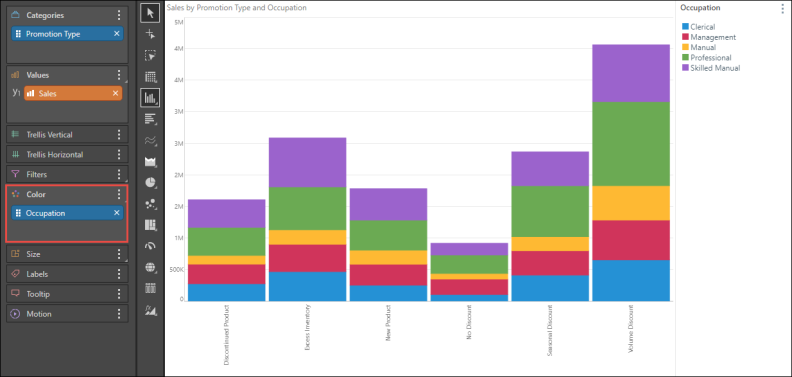Viewport: 792px width, 377px height.
Task: Click the 'Occupation' legend heading
Action: point(700,8)
